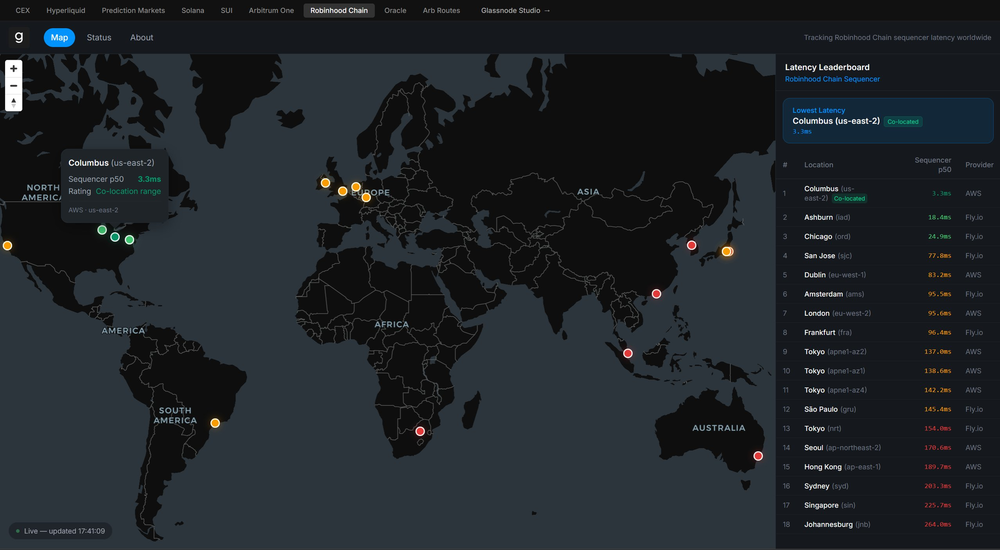Select the red Singapore map marker
Image resolution: width=1000 pixels, height=550 pixels.
pos(628,353)
